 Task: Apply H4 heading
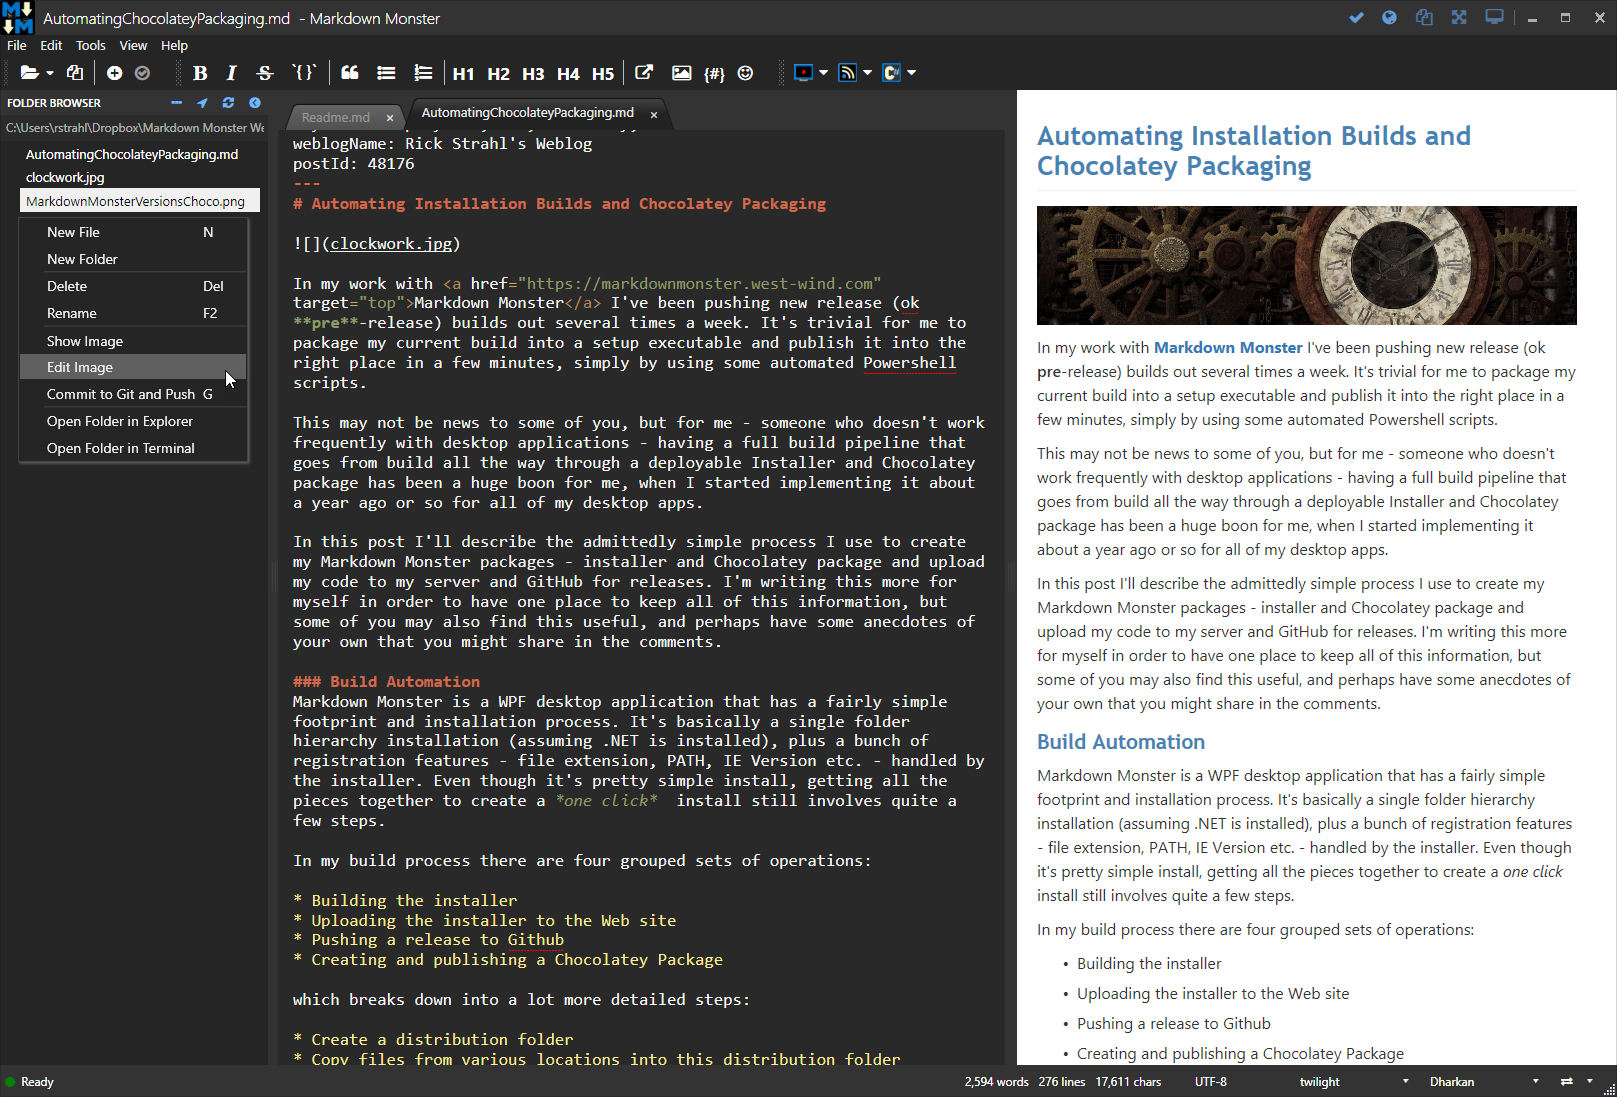click(568, 73)
